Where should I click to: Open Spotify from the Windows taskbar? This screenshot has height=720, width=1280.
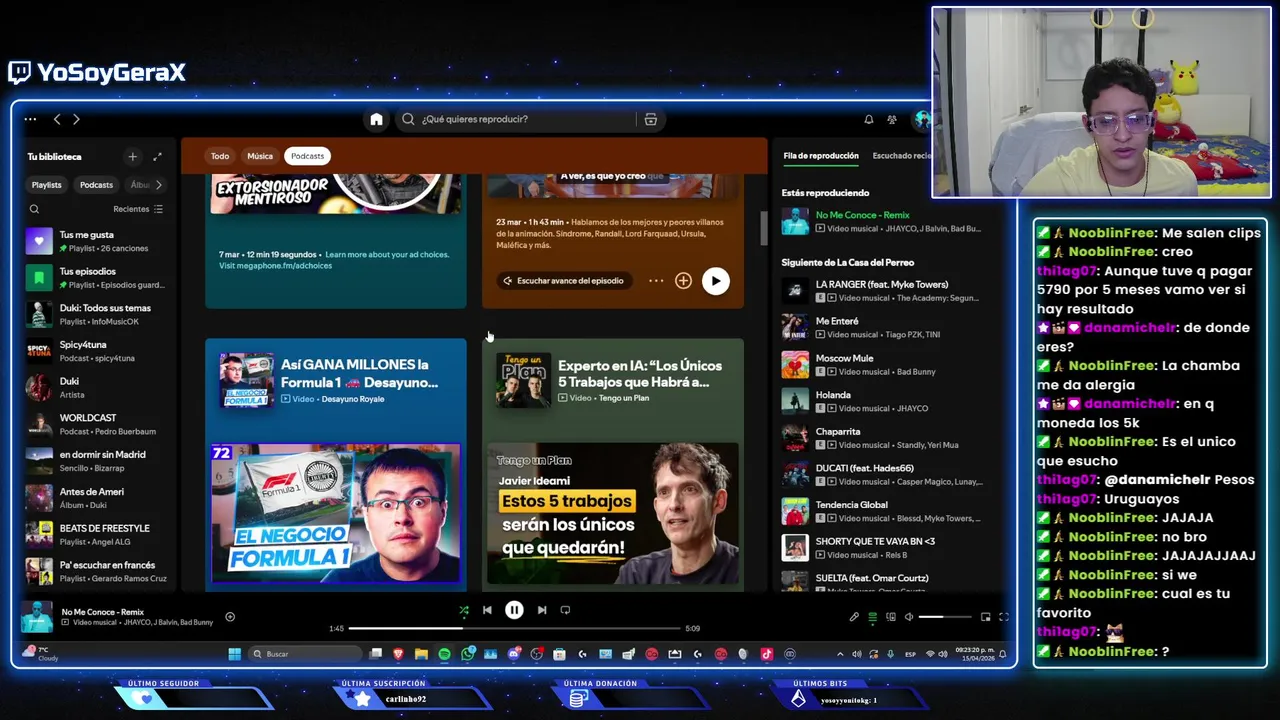[x=445, y=654]
